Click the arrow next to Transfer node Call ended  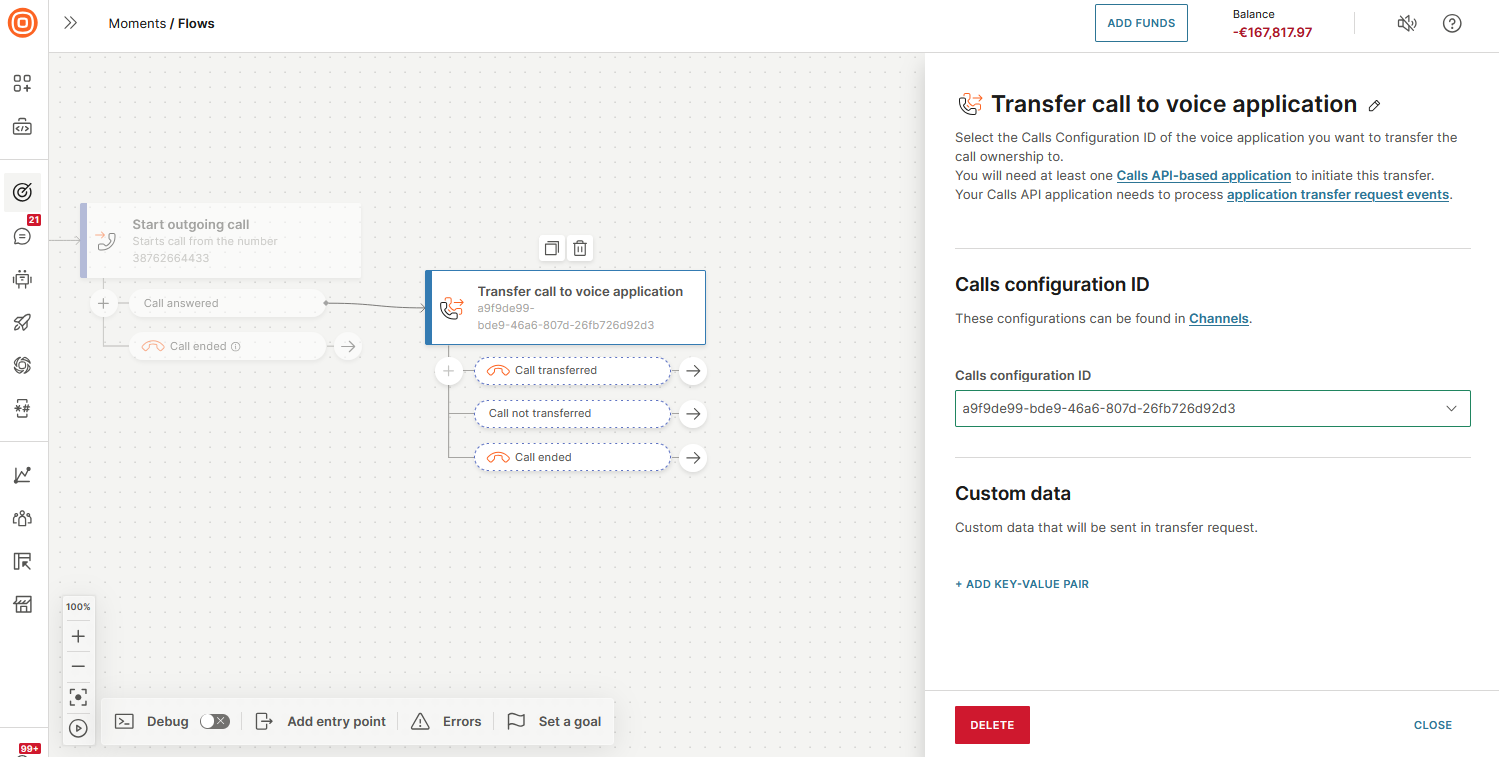click(692, 458)
